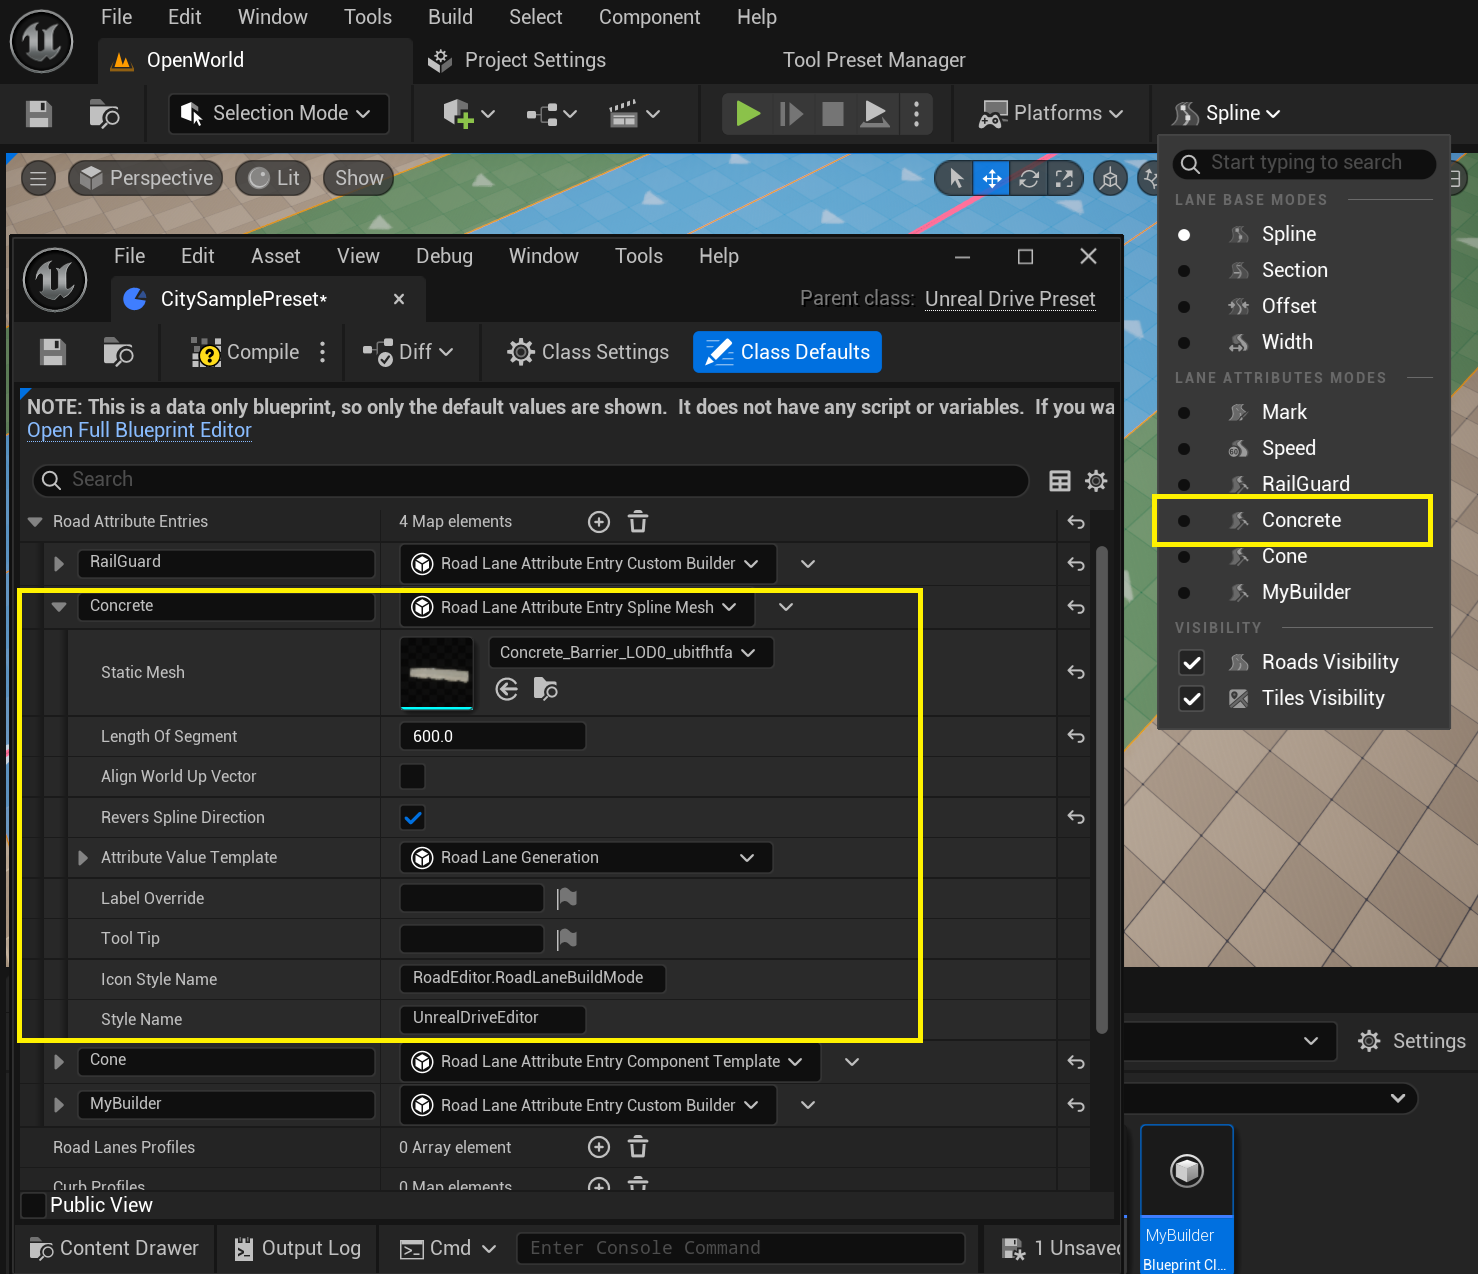Add a Road Attribute Entries map element

[599, 522]
